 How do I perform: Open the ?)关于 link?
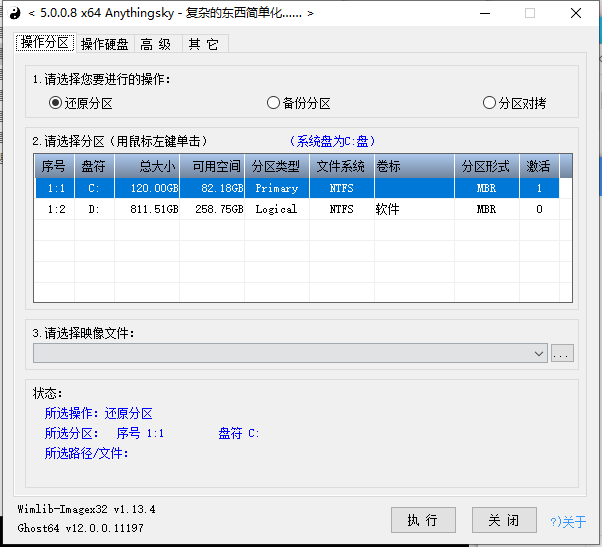568,522
